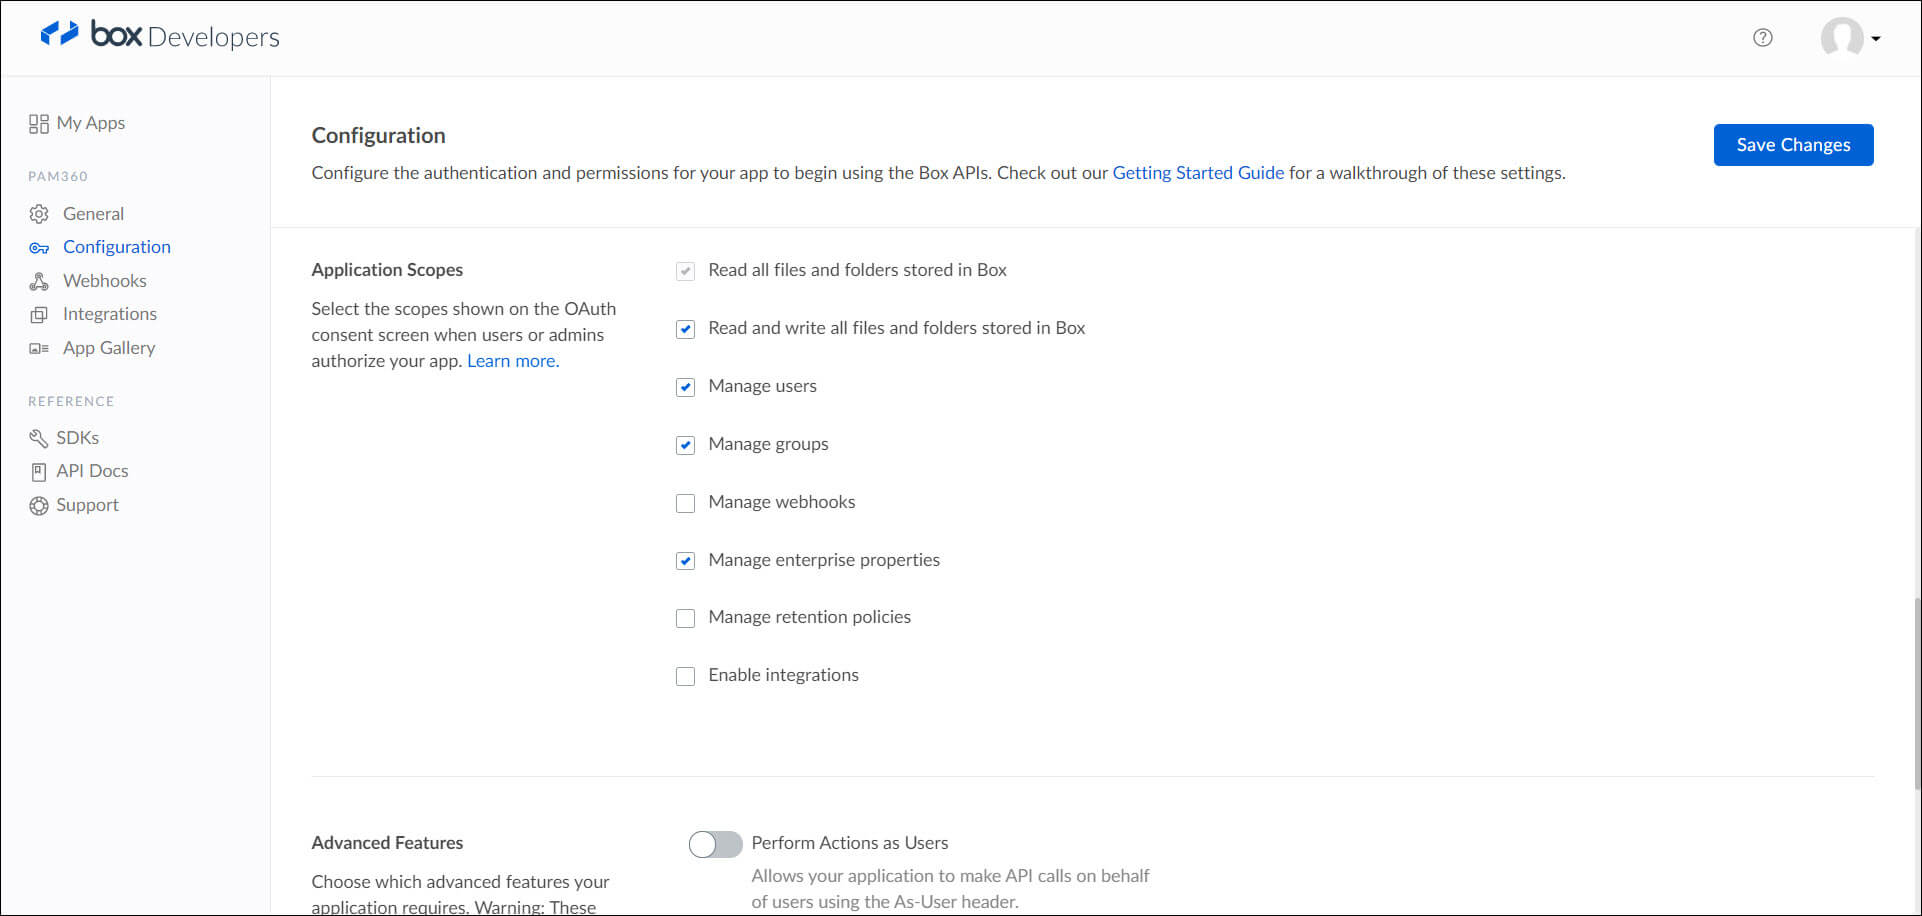The height and width of the screenshot is (916, 1922).
Task: Enable the Manage webhooks checkbox
Action: pos(685,503)
